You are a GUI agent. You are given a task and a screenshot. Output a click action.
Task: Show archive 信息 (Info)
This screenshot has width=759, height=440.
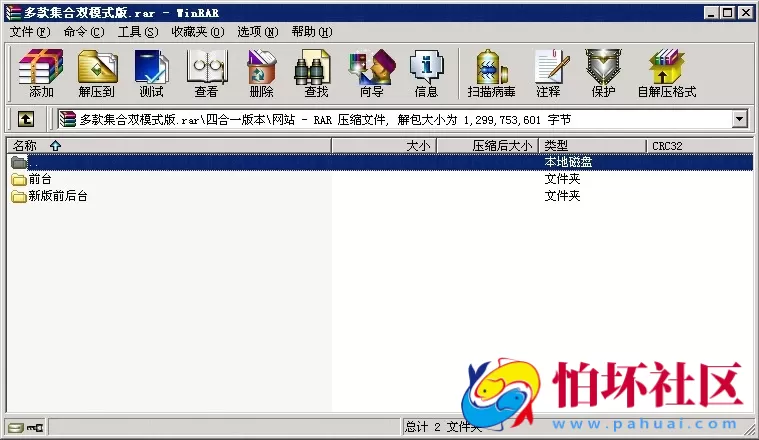click(x=426, y=73)
